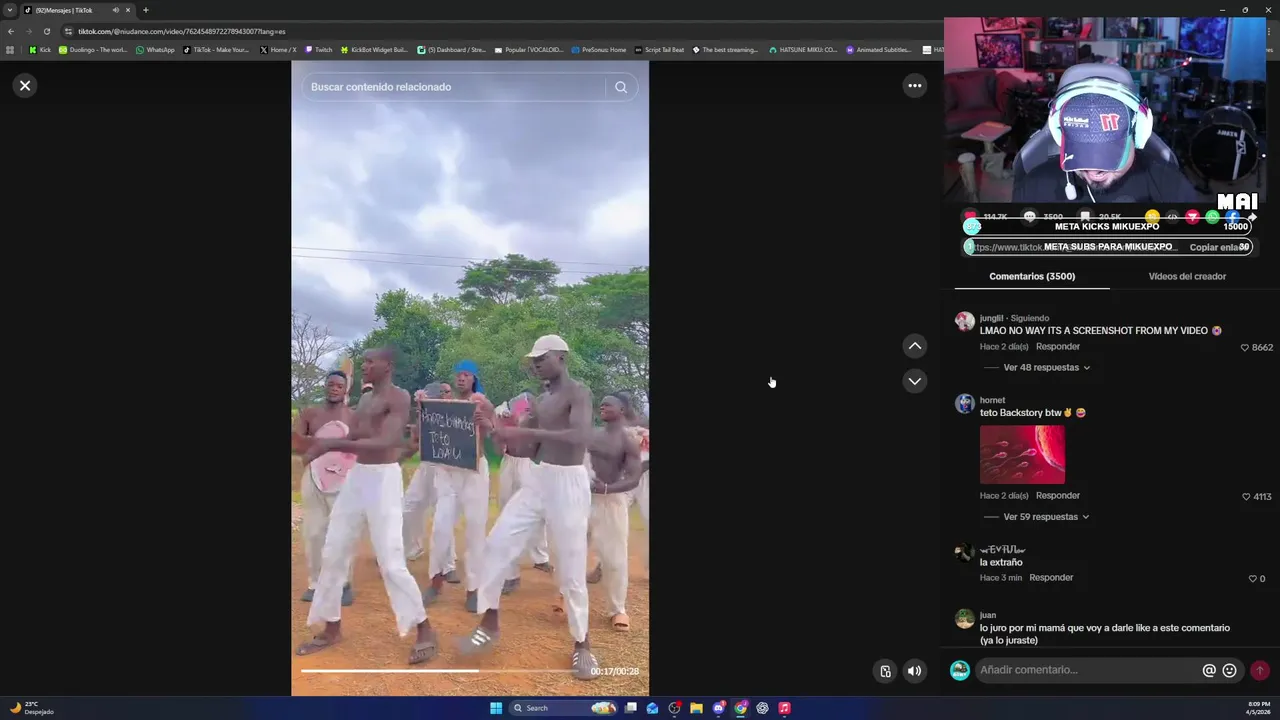The width and height of the screenshot is (1280, 720).
Task: Reply to hornet's teto Backstory comment
Action: pos(1058,496)
